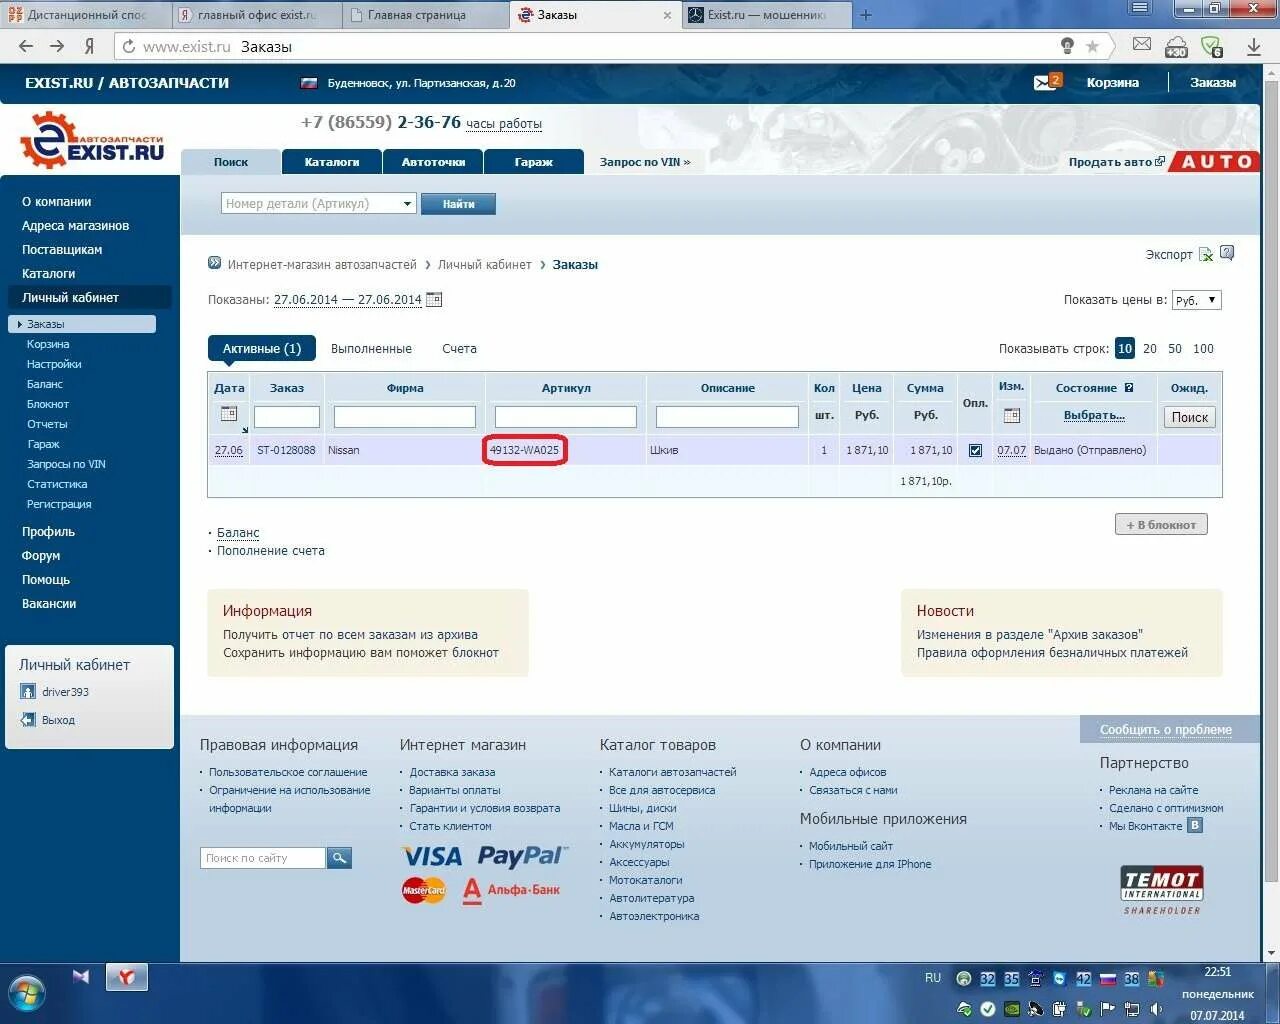The image size is (1280, 1024).
Task: Open driver393 profile link
Action: click(65, 692)
